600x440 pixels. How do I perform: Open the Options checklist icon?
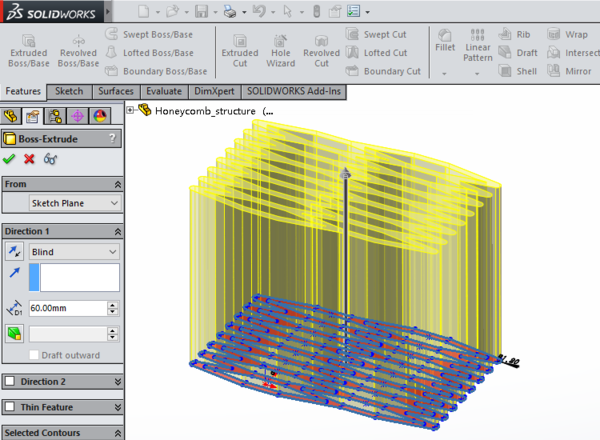coord(353,11)
